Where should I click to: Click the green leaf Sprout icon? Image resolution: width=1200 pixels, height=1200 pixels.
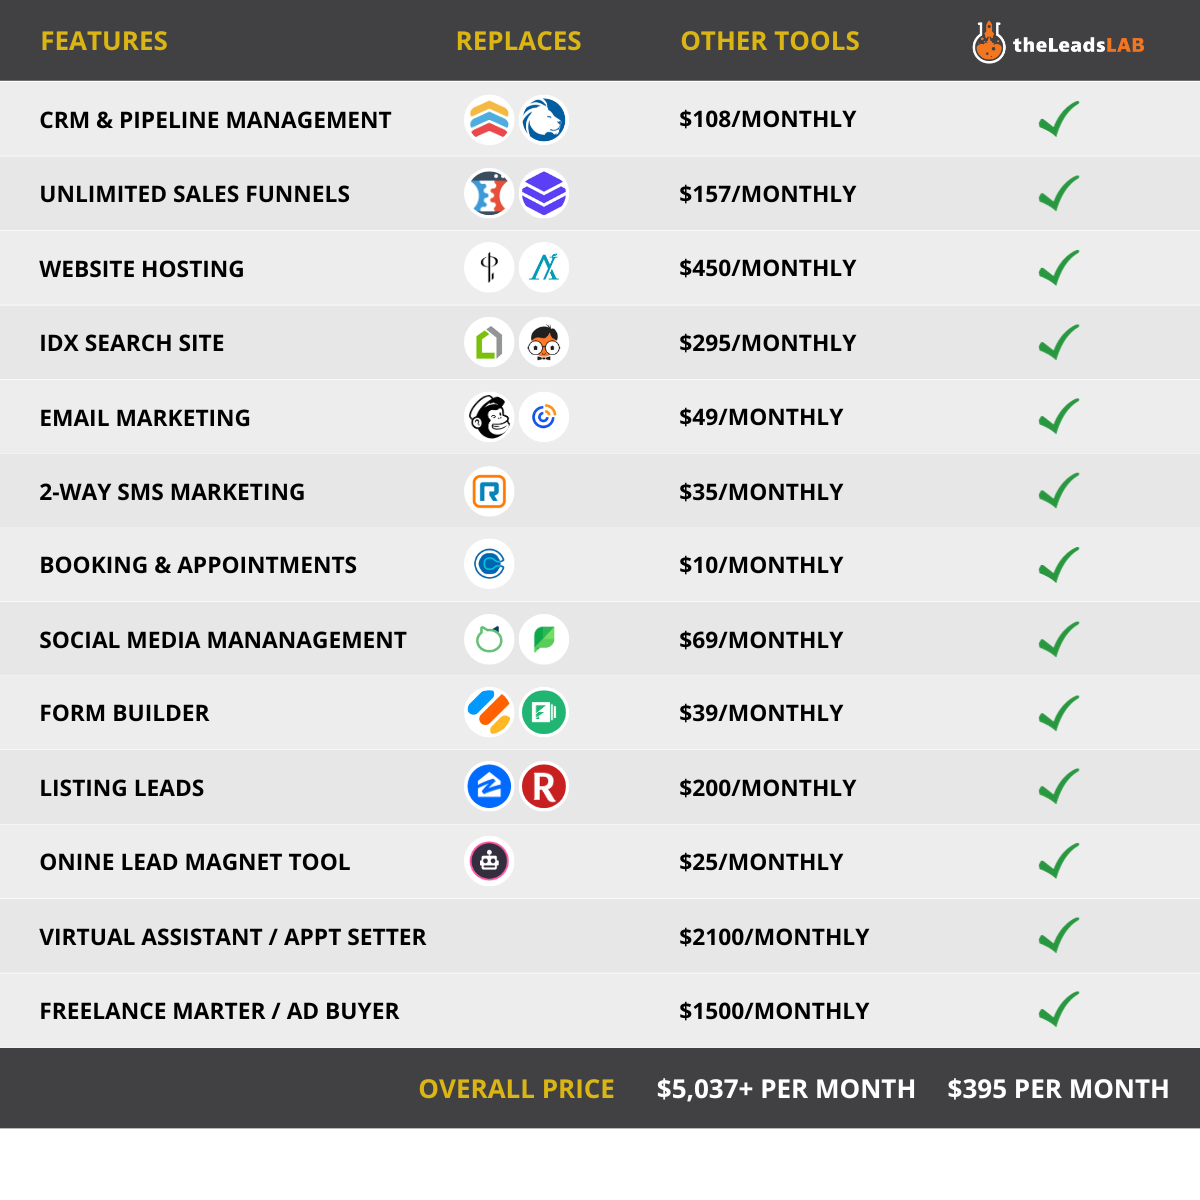click(x=544, y=639)
